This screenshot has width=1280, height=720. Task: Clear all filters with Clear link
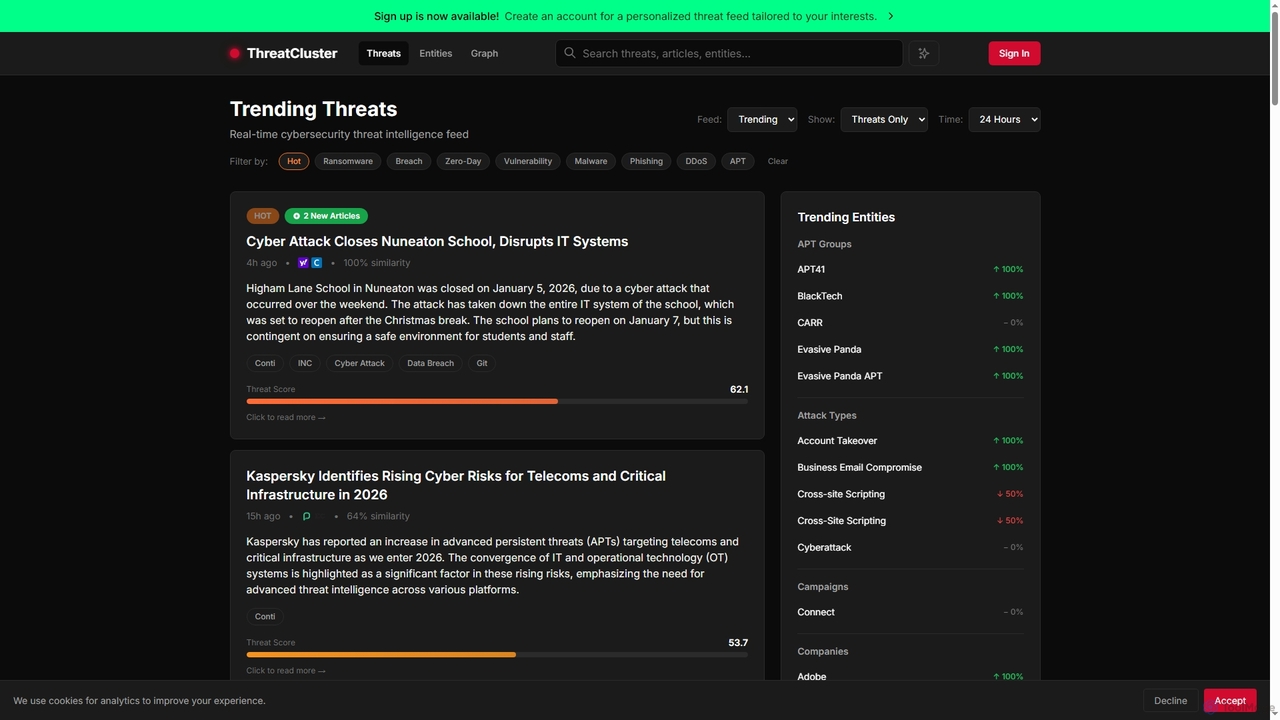click(778, 161)
